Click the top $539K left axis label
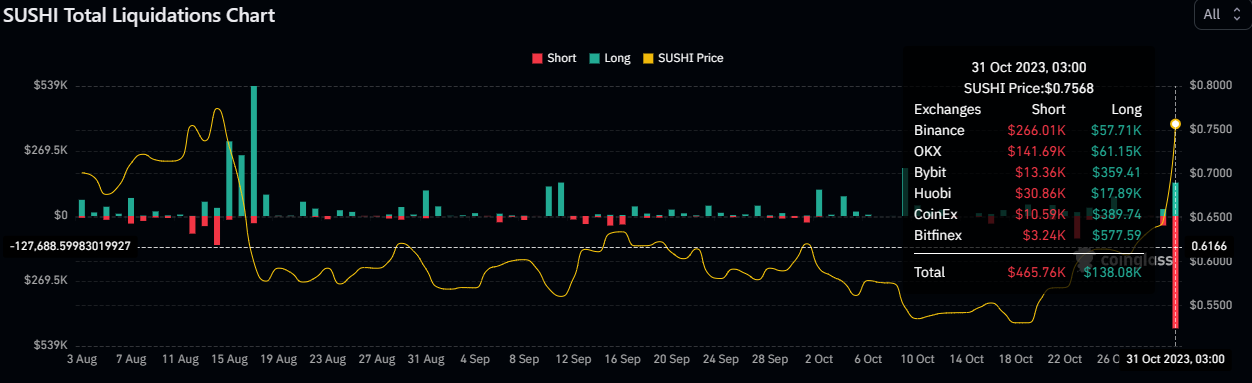The height and width of the screenshot is (383, 1252). point(50,86)
